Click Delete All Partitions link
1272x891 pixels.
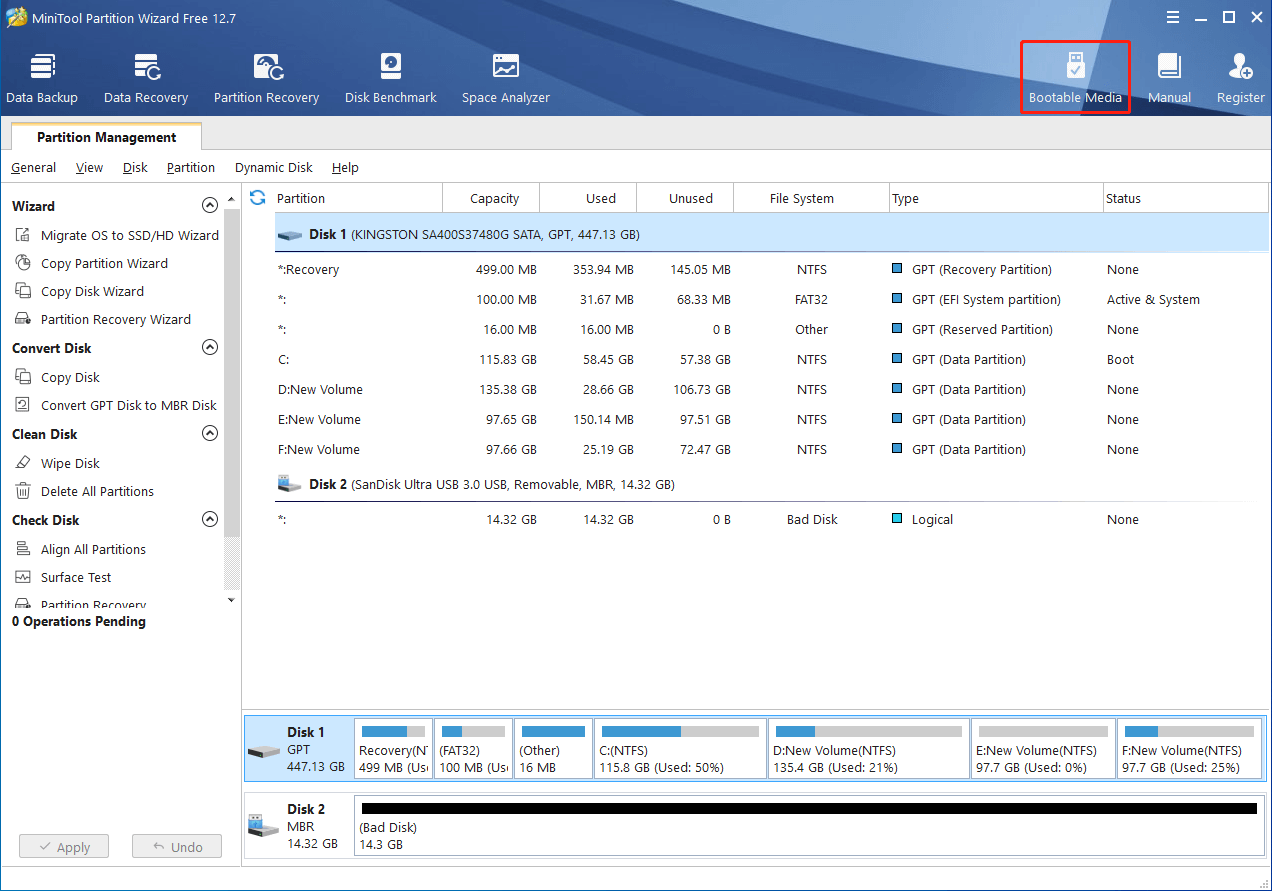point(97,491)
